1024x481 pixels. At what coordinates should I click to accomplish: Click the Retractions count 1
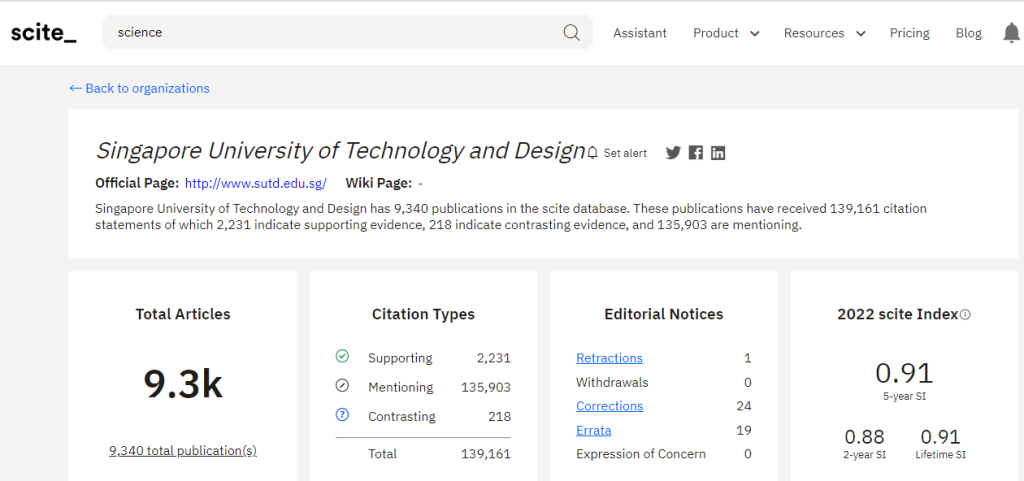[748, 358]
